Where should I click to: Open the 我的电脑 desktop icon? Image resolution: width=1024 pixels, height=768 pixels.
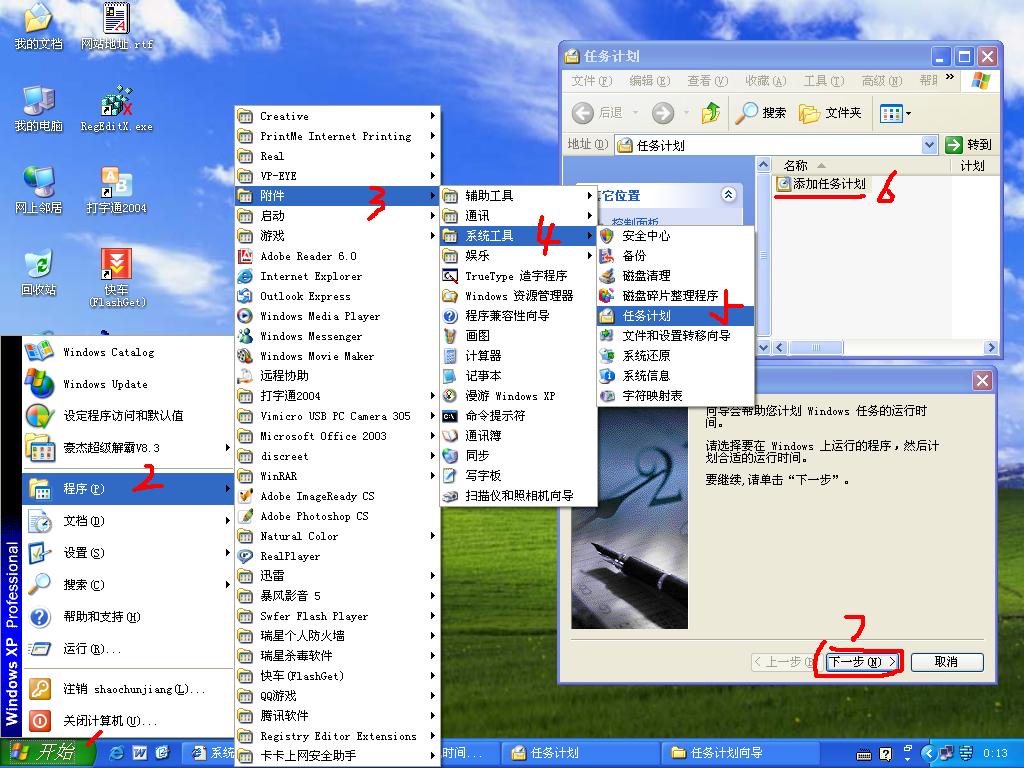38,108
